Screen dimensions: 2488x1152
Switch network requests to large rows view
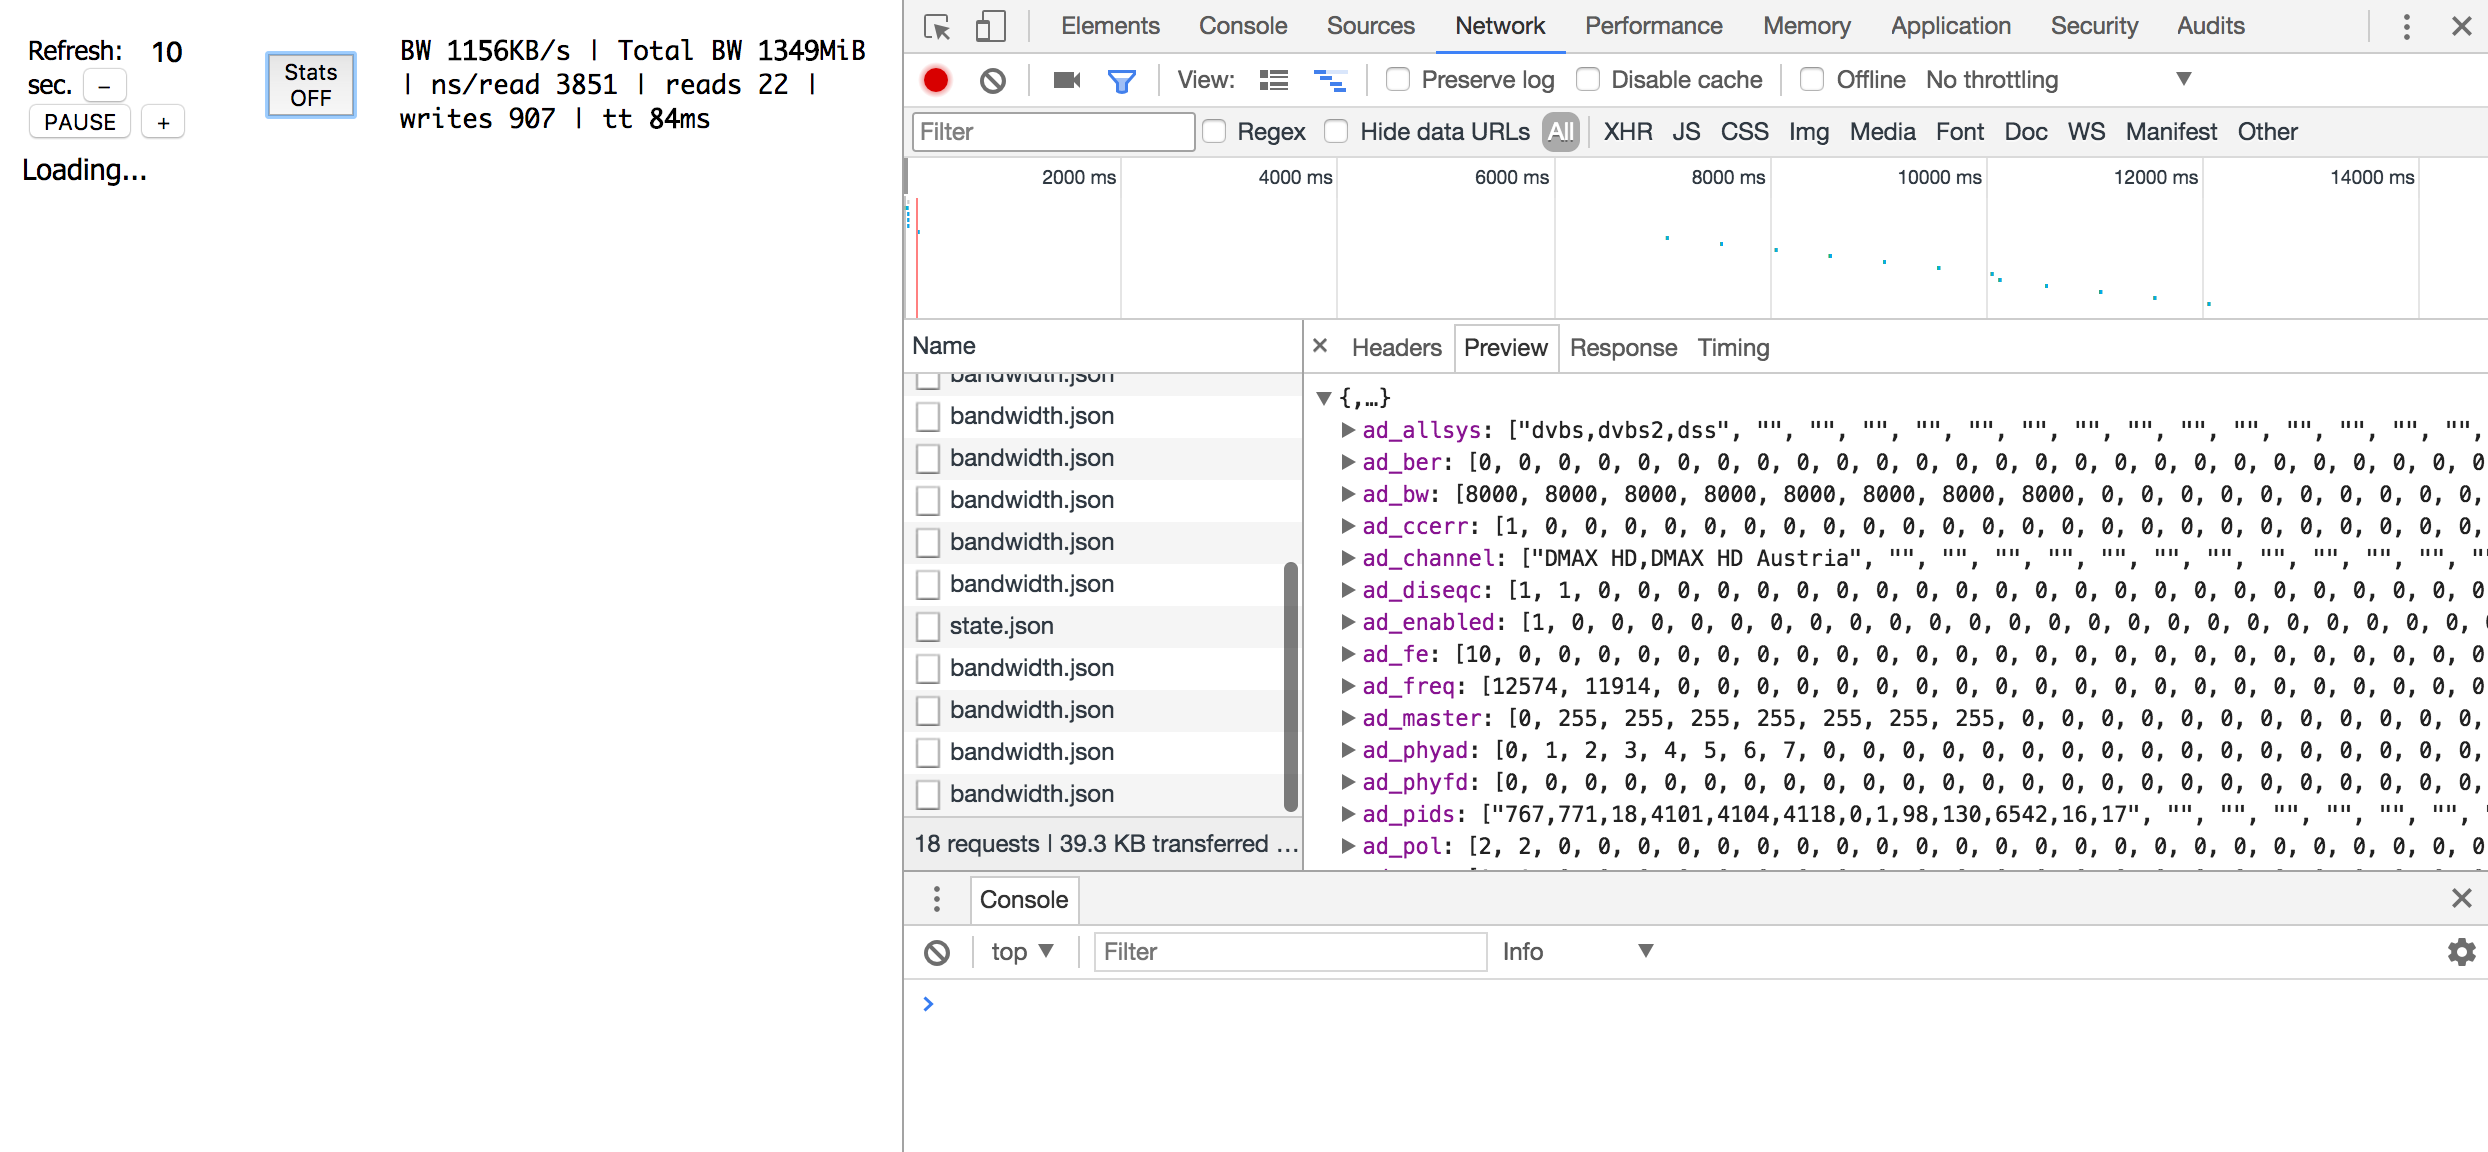click(1273, 80)
